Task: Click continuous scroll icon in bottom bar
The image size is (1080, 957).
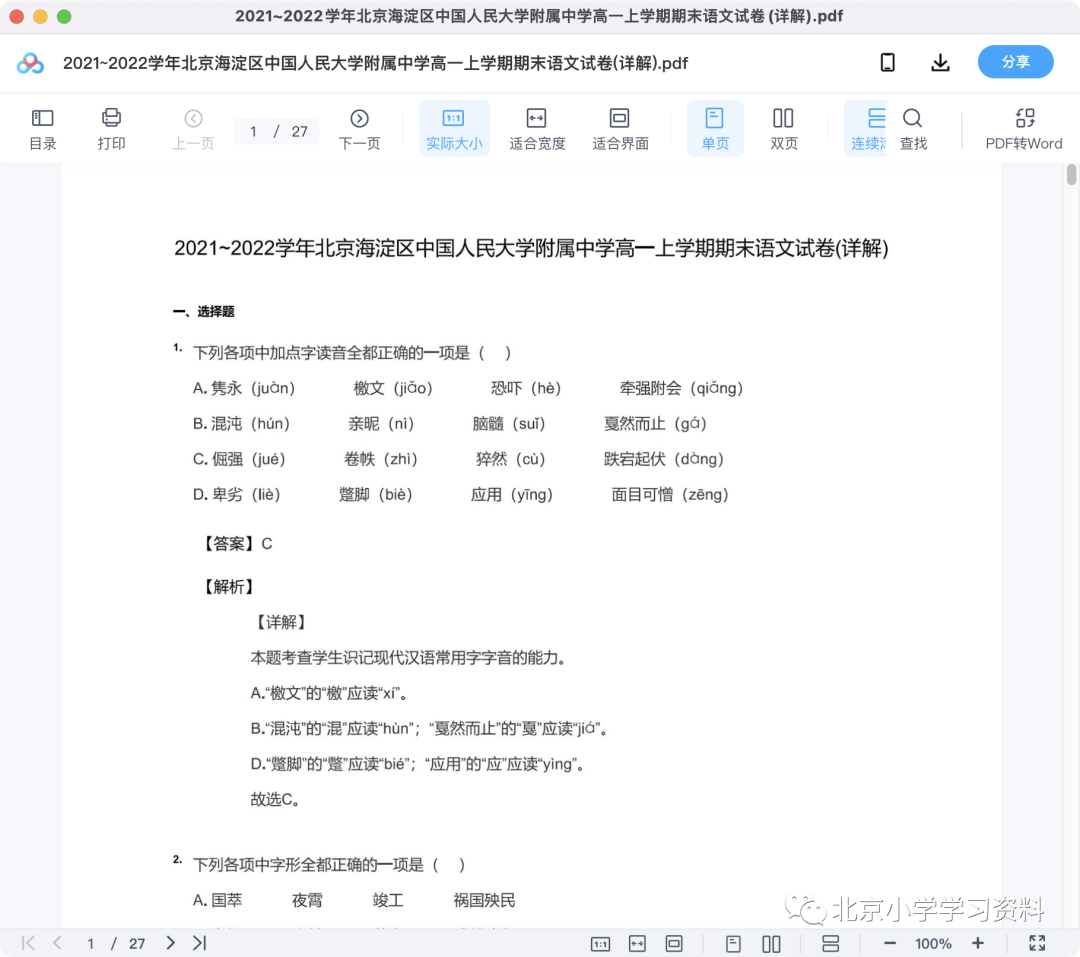Action: tap(830, 943)
